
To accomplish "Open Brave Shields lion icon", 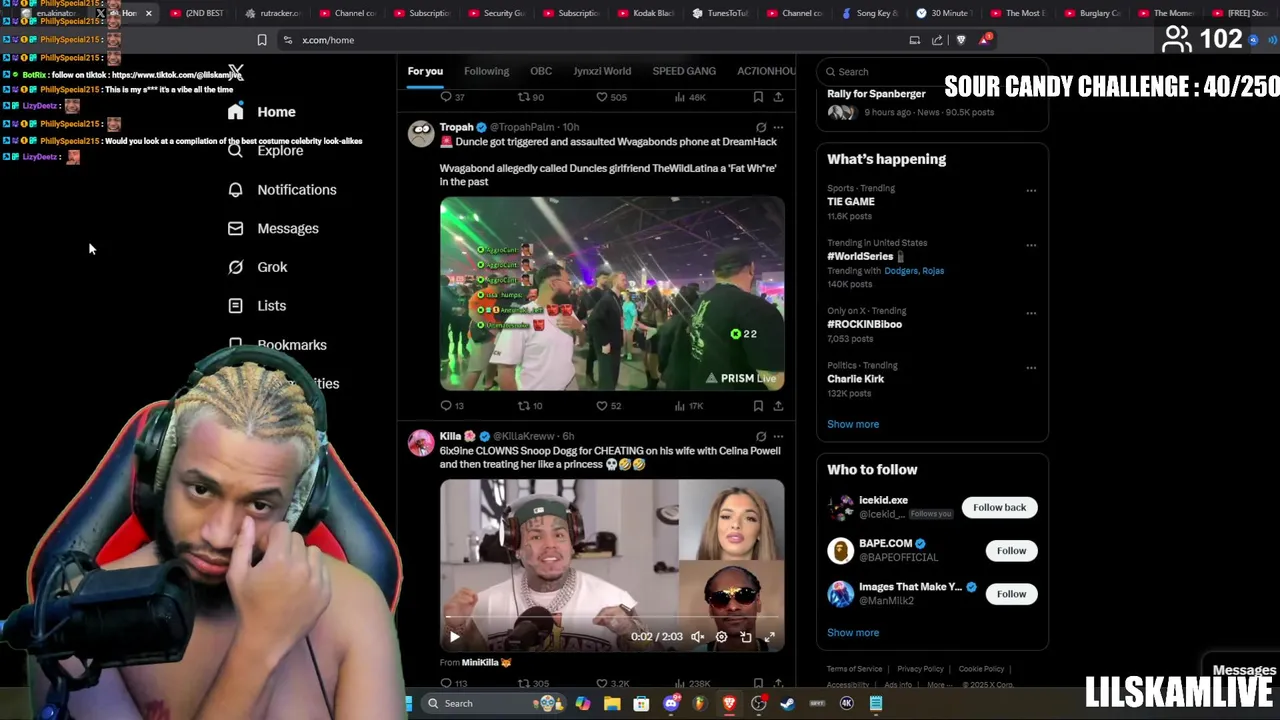I will click(x=961, y=40).
